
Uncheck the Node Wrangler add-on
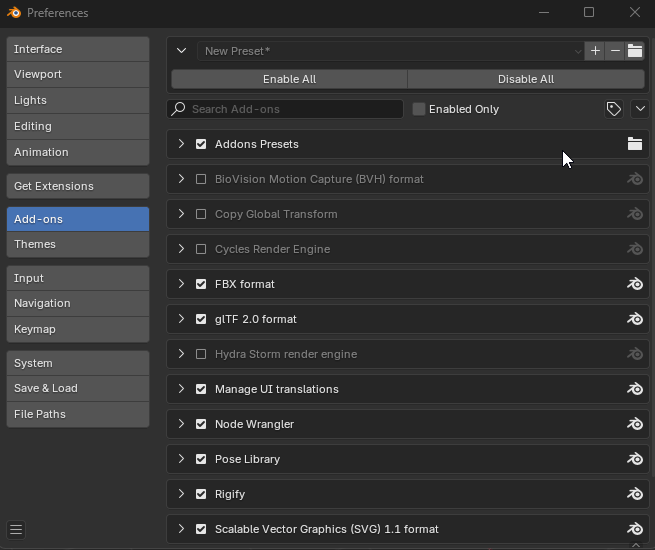point(201,424)
